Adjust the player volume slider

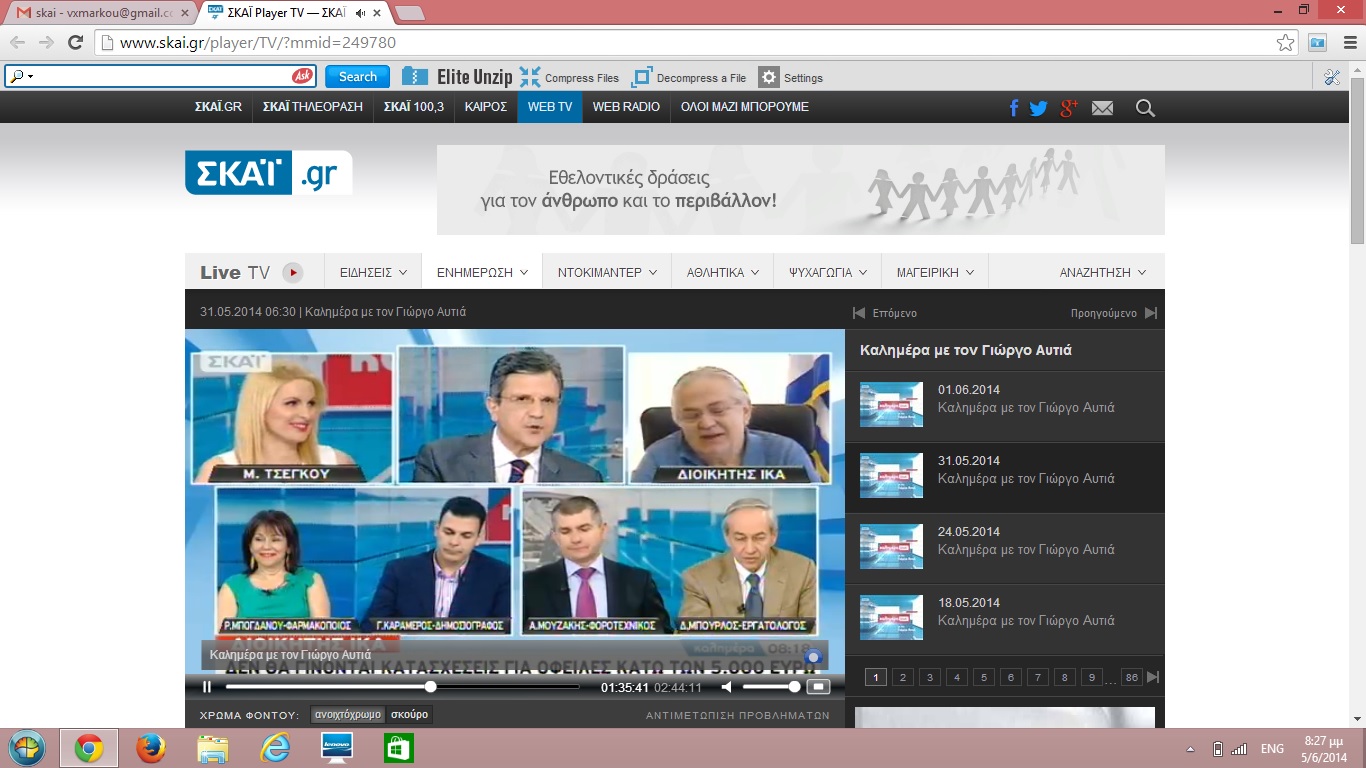771,687
